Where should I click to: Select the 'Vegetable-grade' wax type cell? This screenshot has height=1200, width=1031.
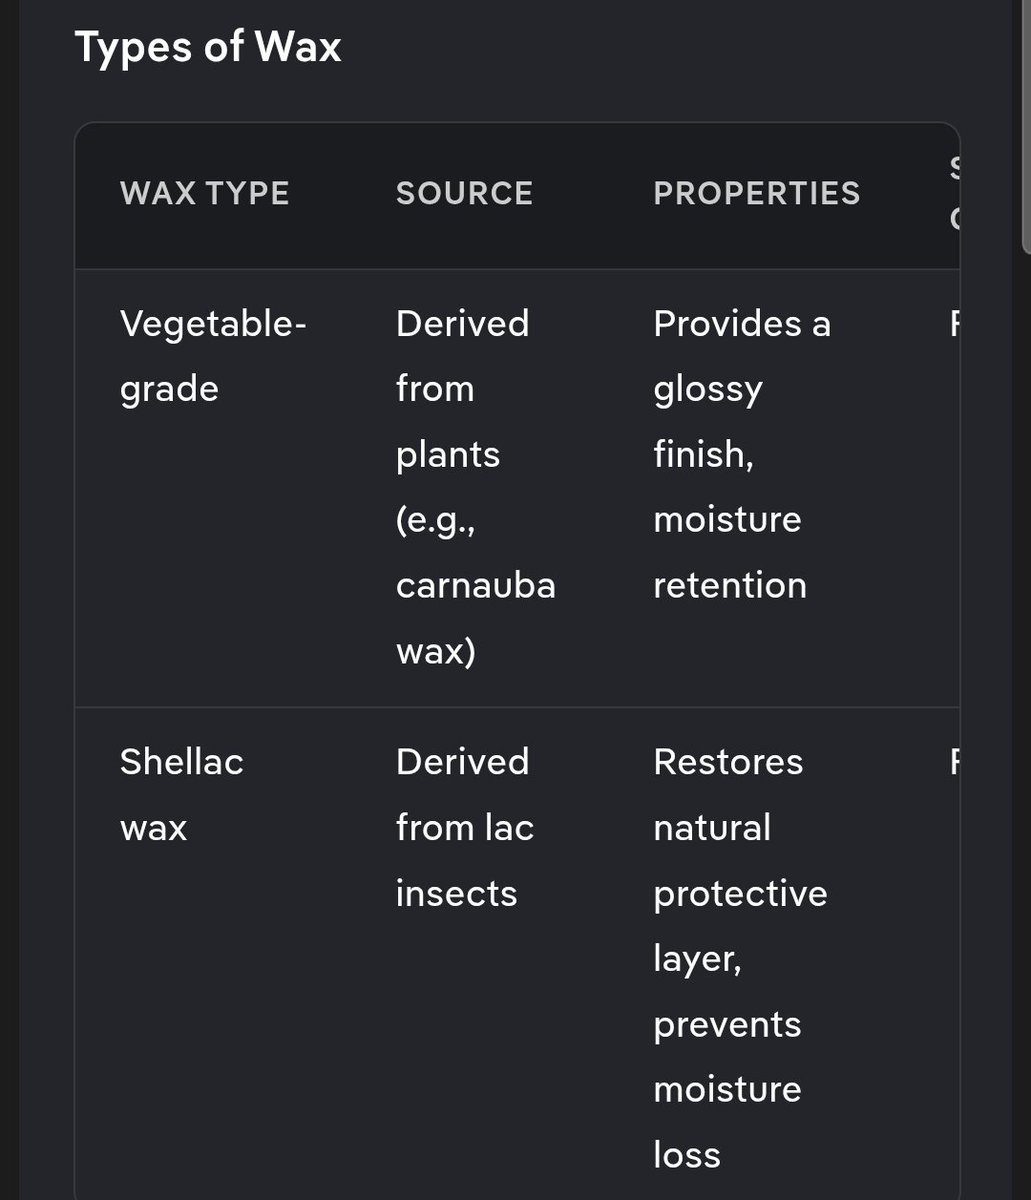coord(213,356)
